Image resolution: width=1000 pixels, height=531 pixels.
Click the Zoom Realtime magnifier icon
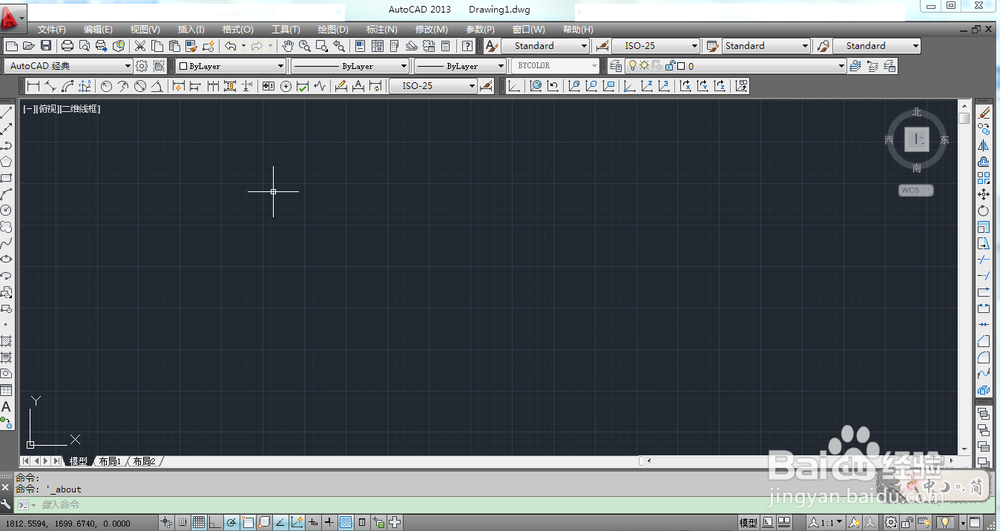click(305, 46)
